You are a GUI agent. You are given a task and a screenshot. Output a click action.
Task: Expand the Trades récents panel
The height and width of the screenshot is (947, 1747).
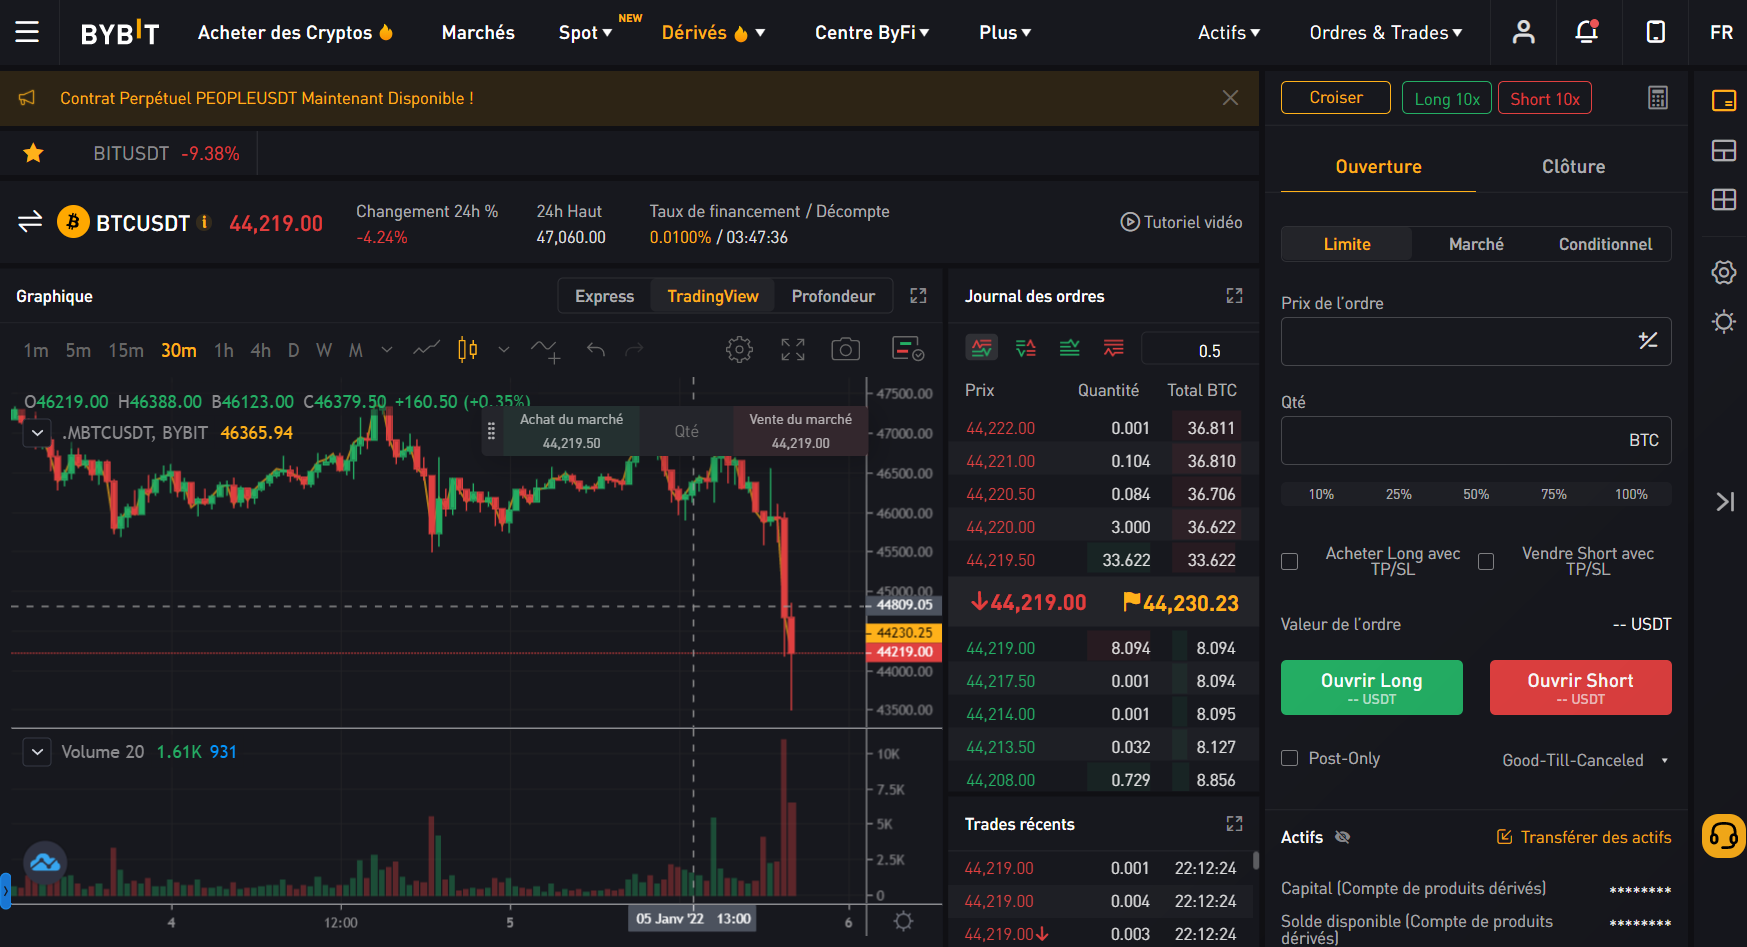(x=1234, y=824)
